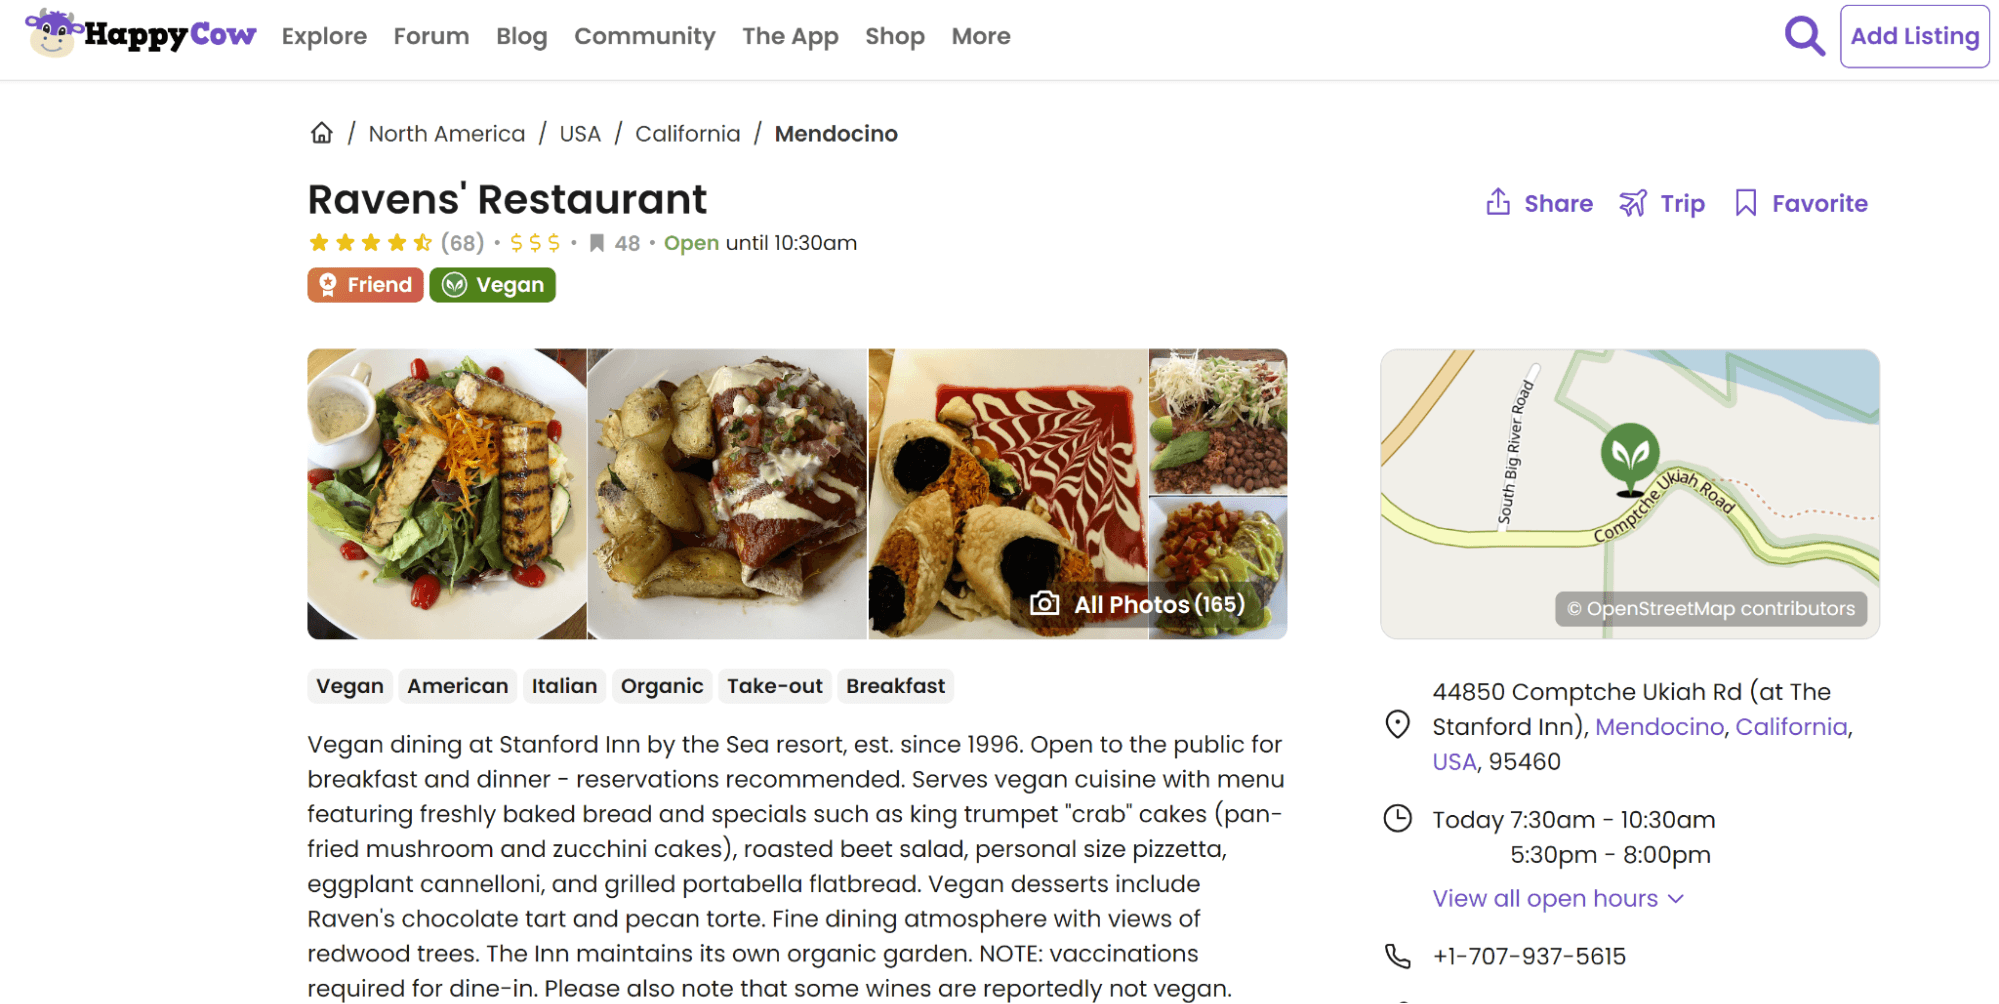Open the More menu
Image resolution: width=1999 pixels, height=1004 pixels.
[980, 36]
